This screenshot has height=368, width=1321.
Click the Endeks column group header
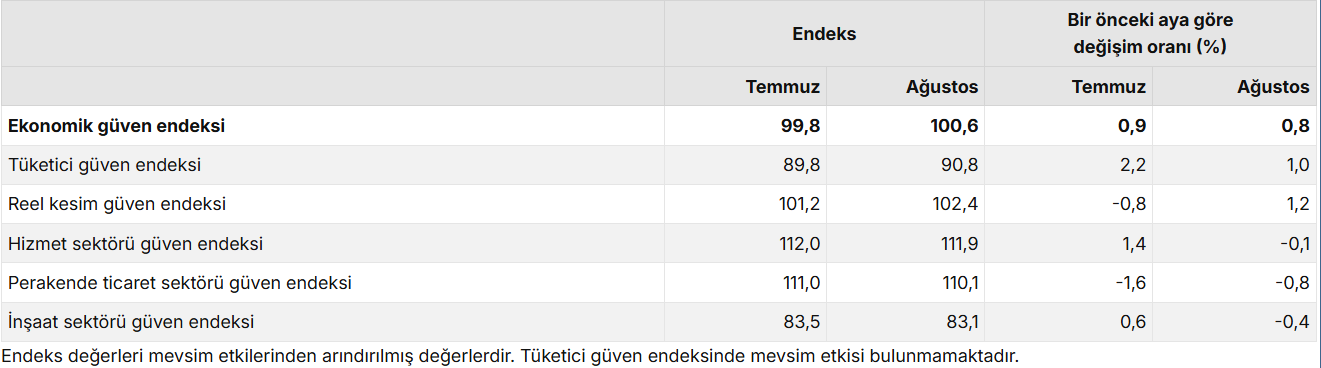pos(824,34)
